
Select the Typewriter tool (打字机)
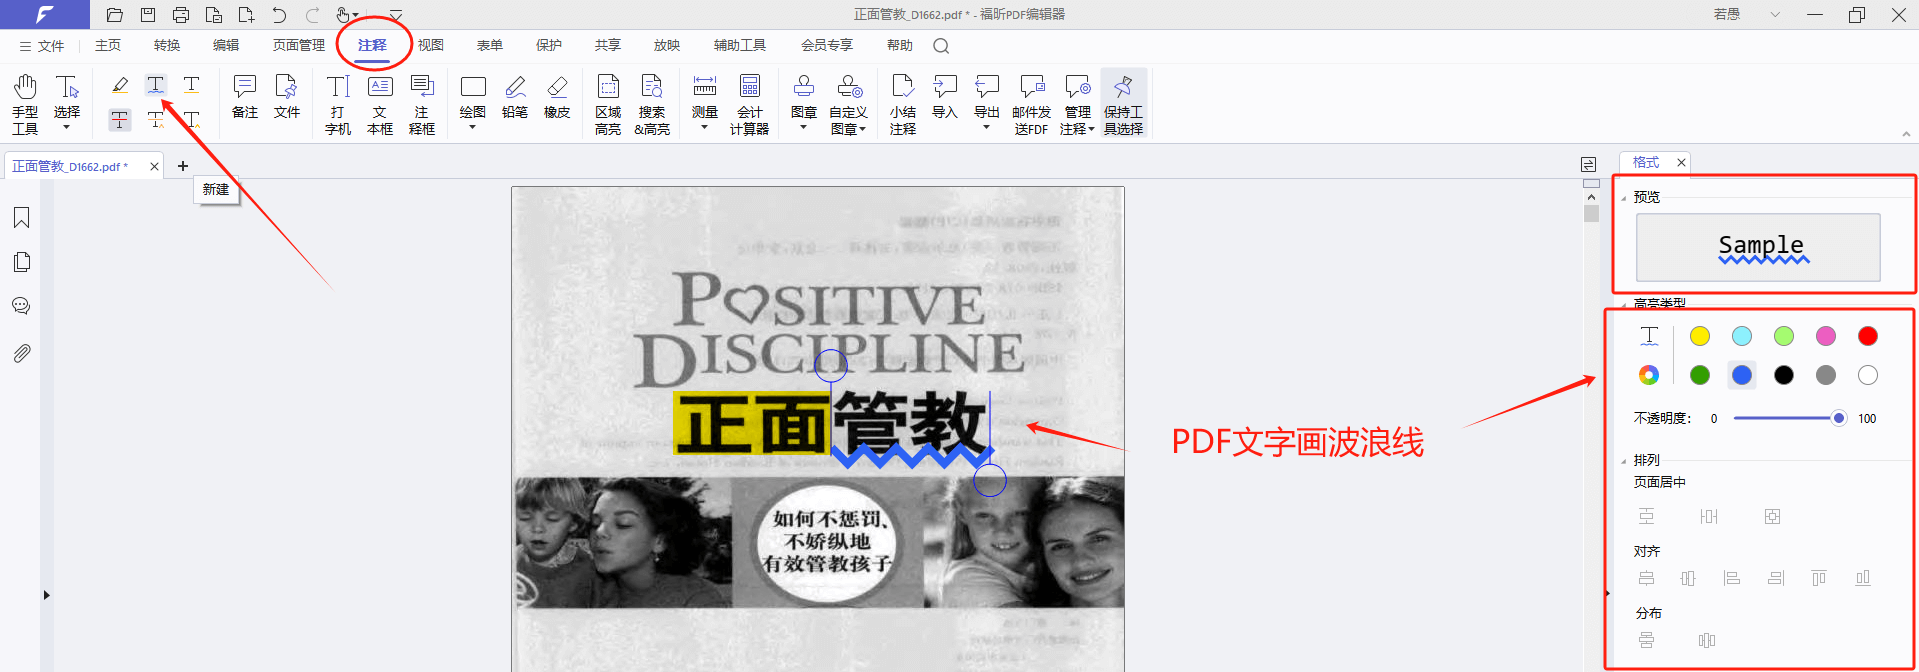[x=338, y=104]
